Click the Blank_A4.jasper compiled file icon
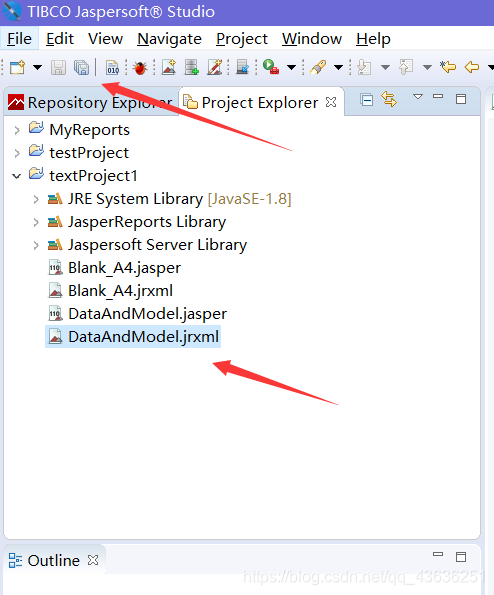 (x=55, y=268)
